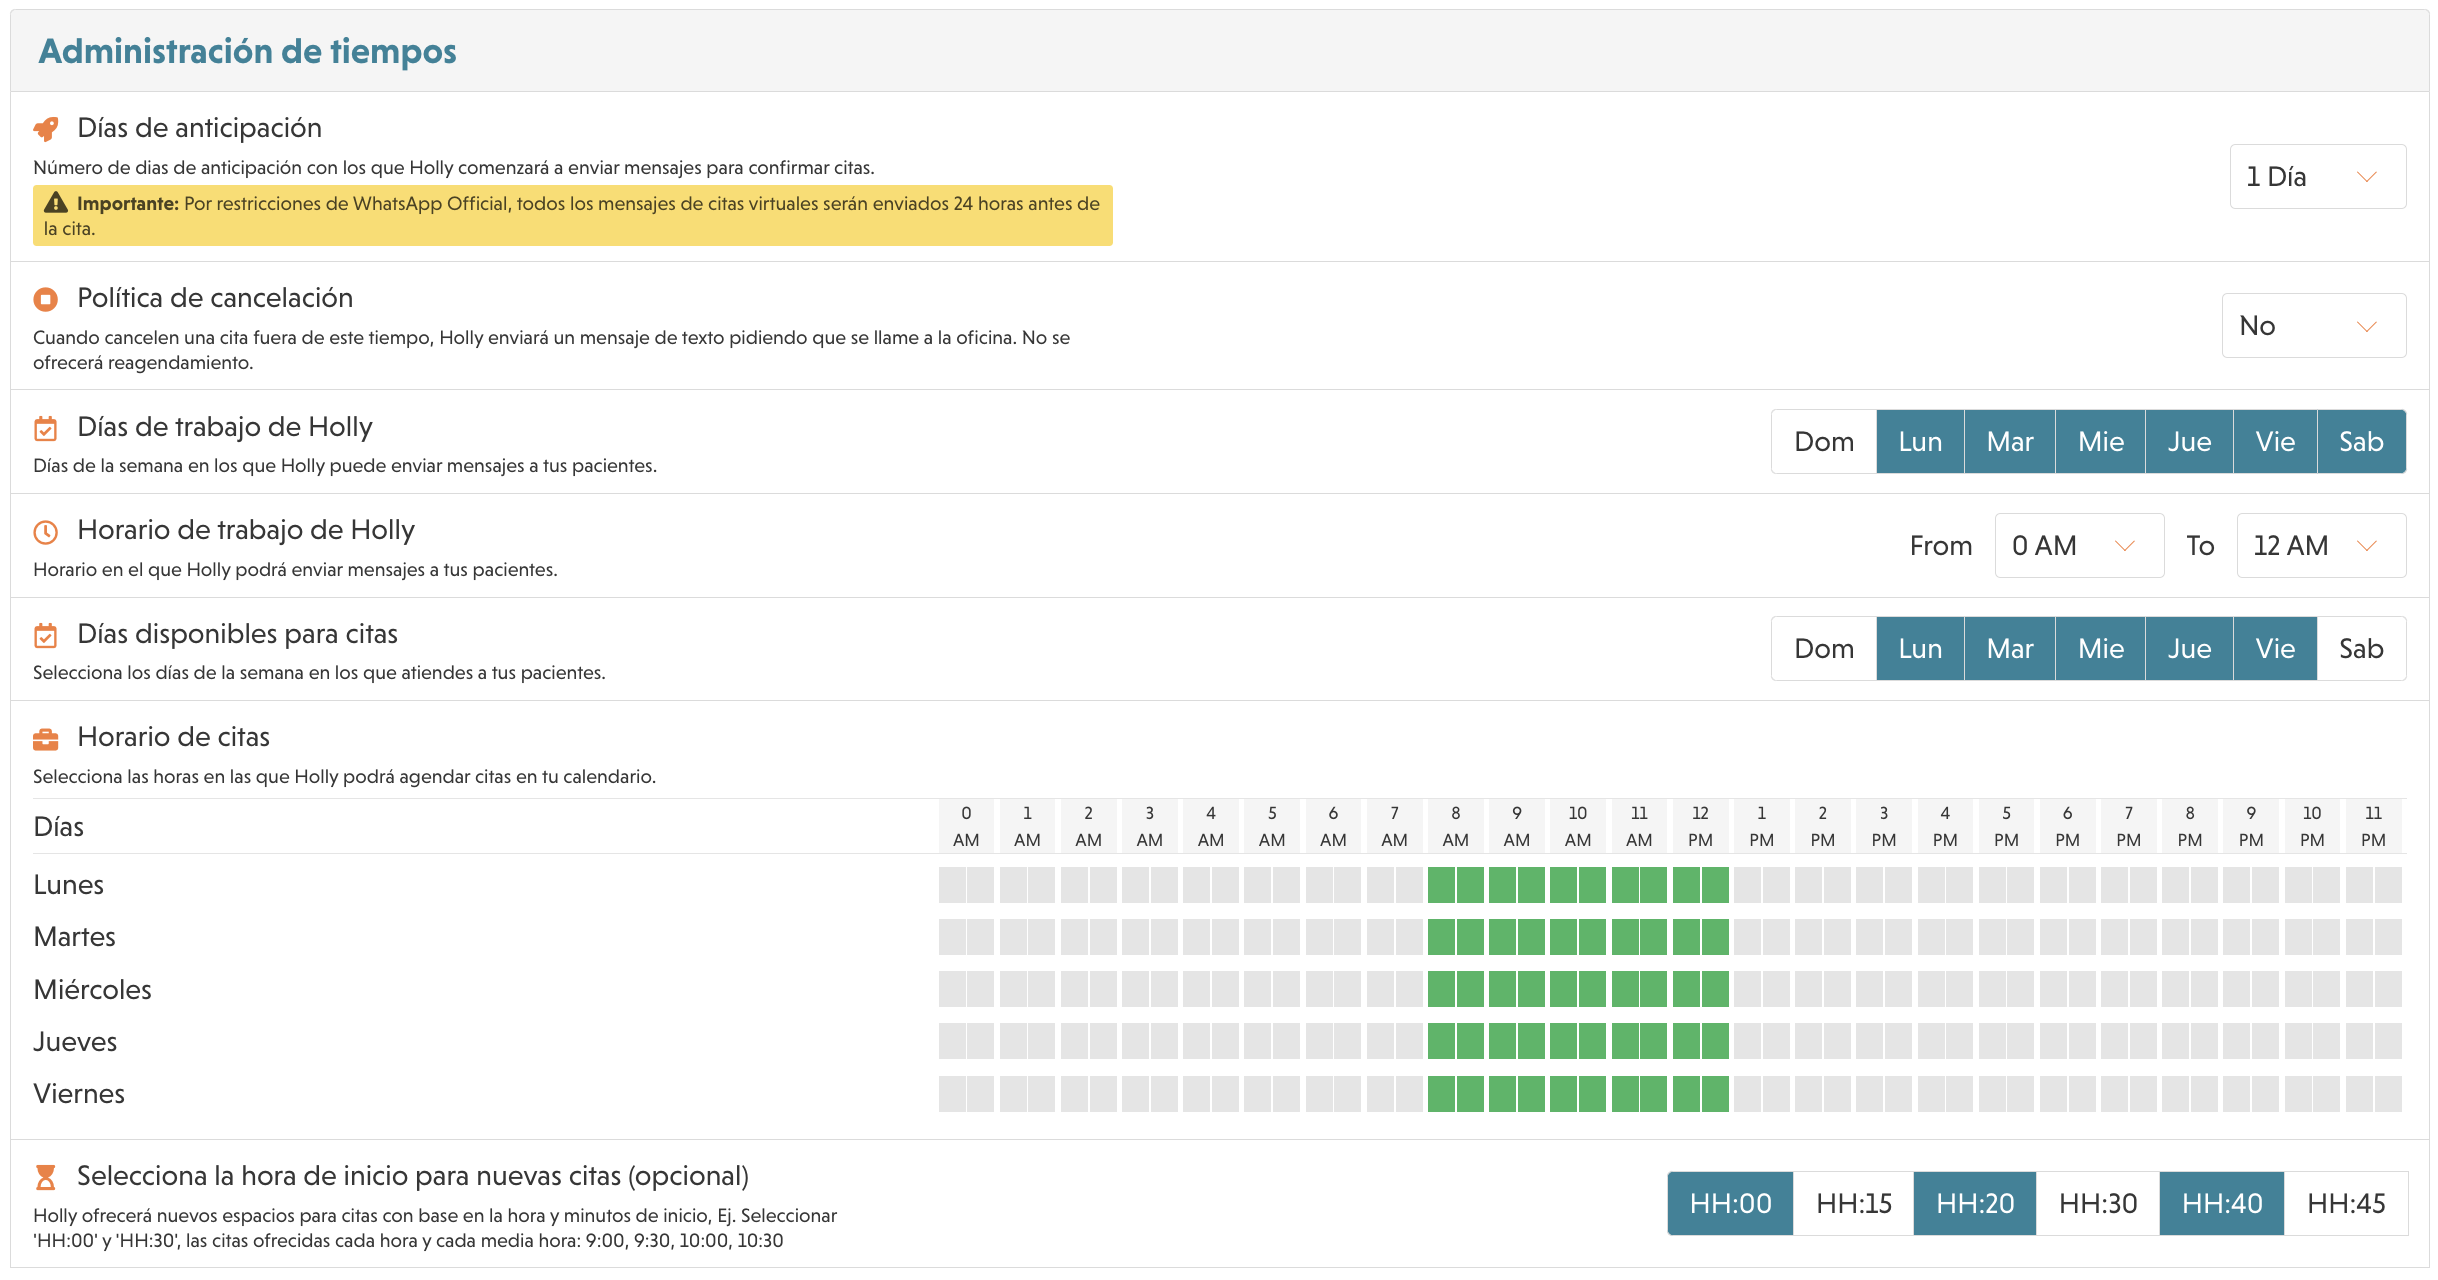Click the Martes row label
Screen dimensions: 2438x1280
pos(75,937)
